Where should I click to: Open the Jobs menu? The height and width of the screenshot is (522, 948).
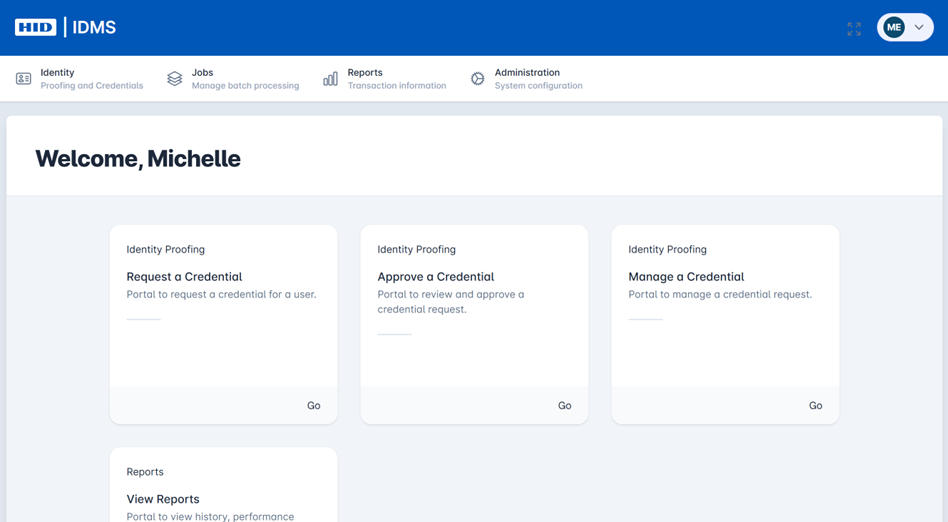pos(233,79)
